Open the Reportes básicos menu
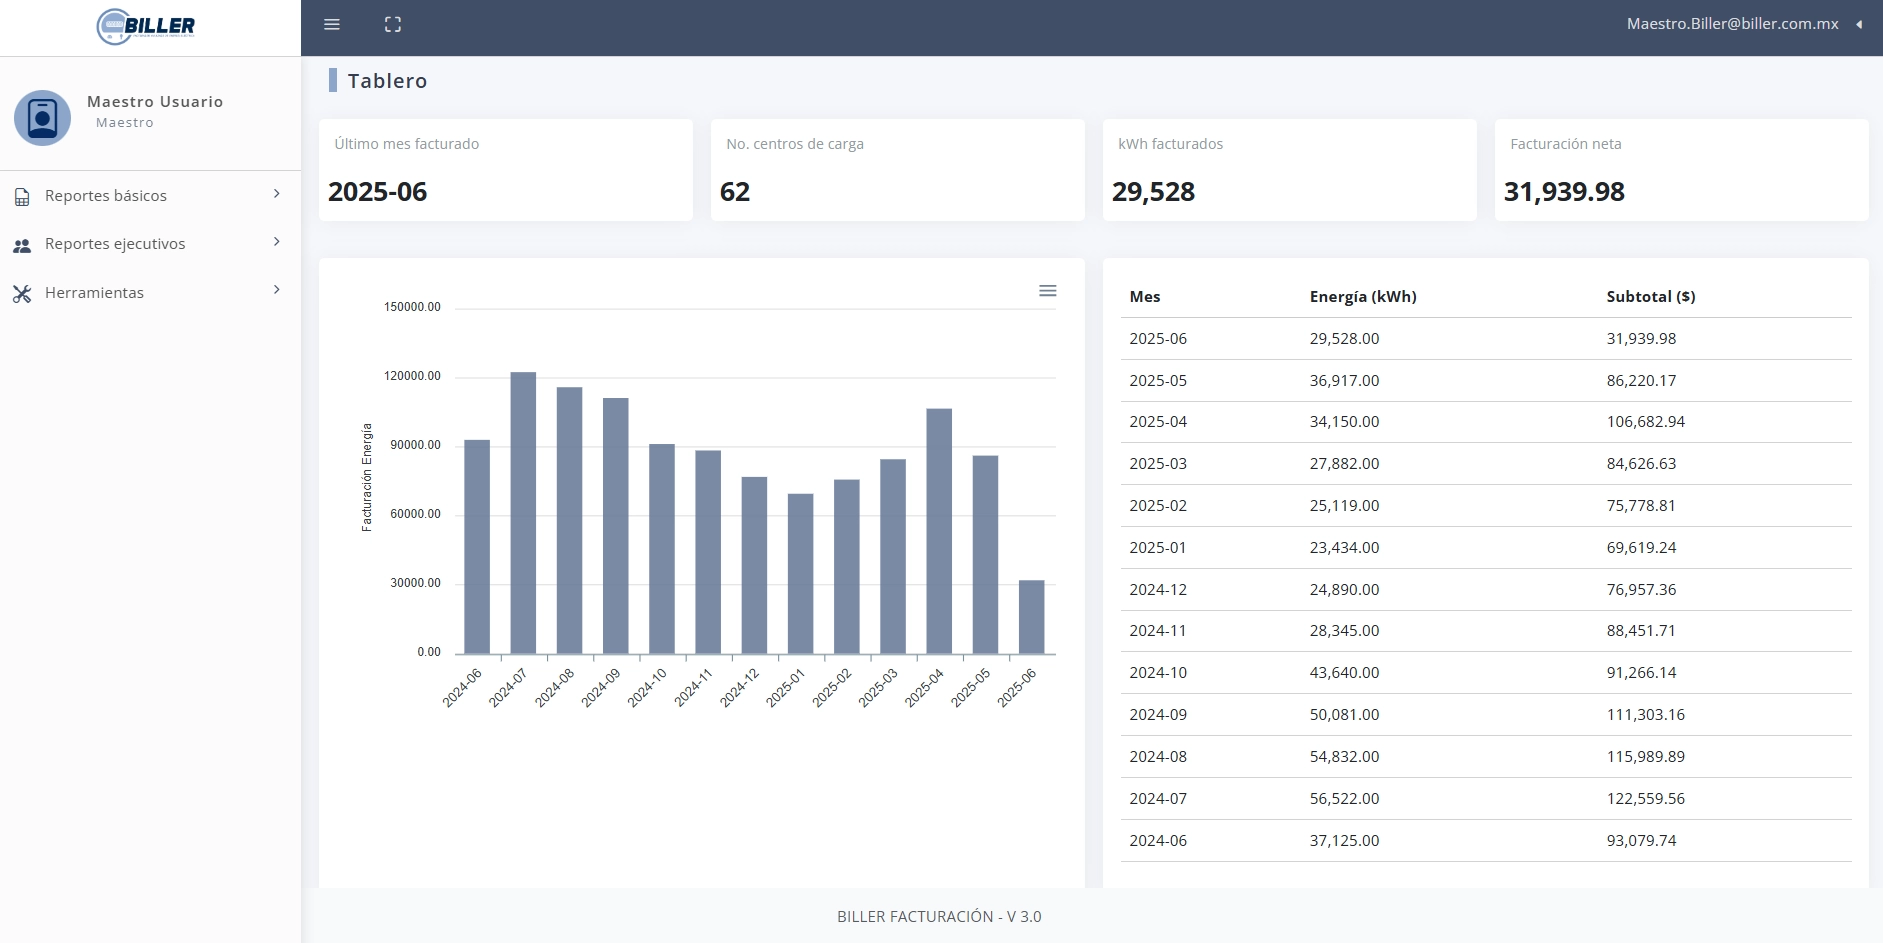 (x=150, y=196)
